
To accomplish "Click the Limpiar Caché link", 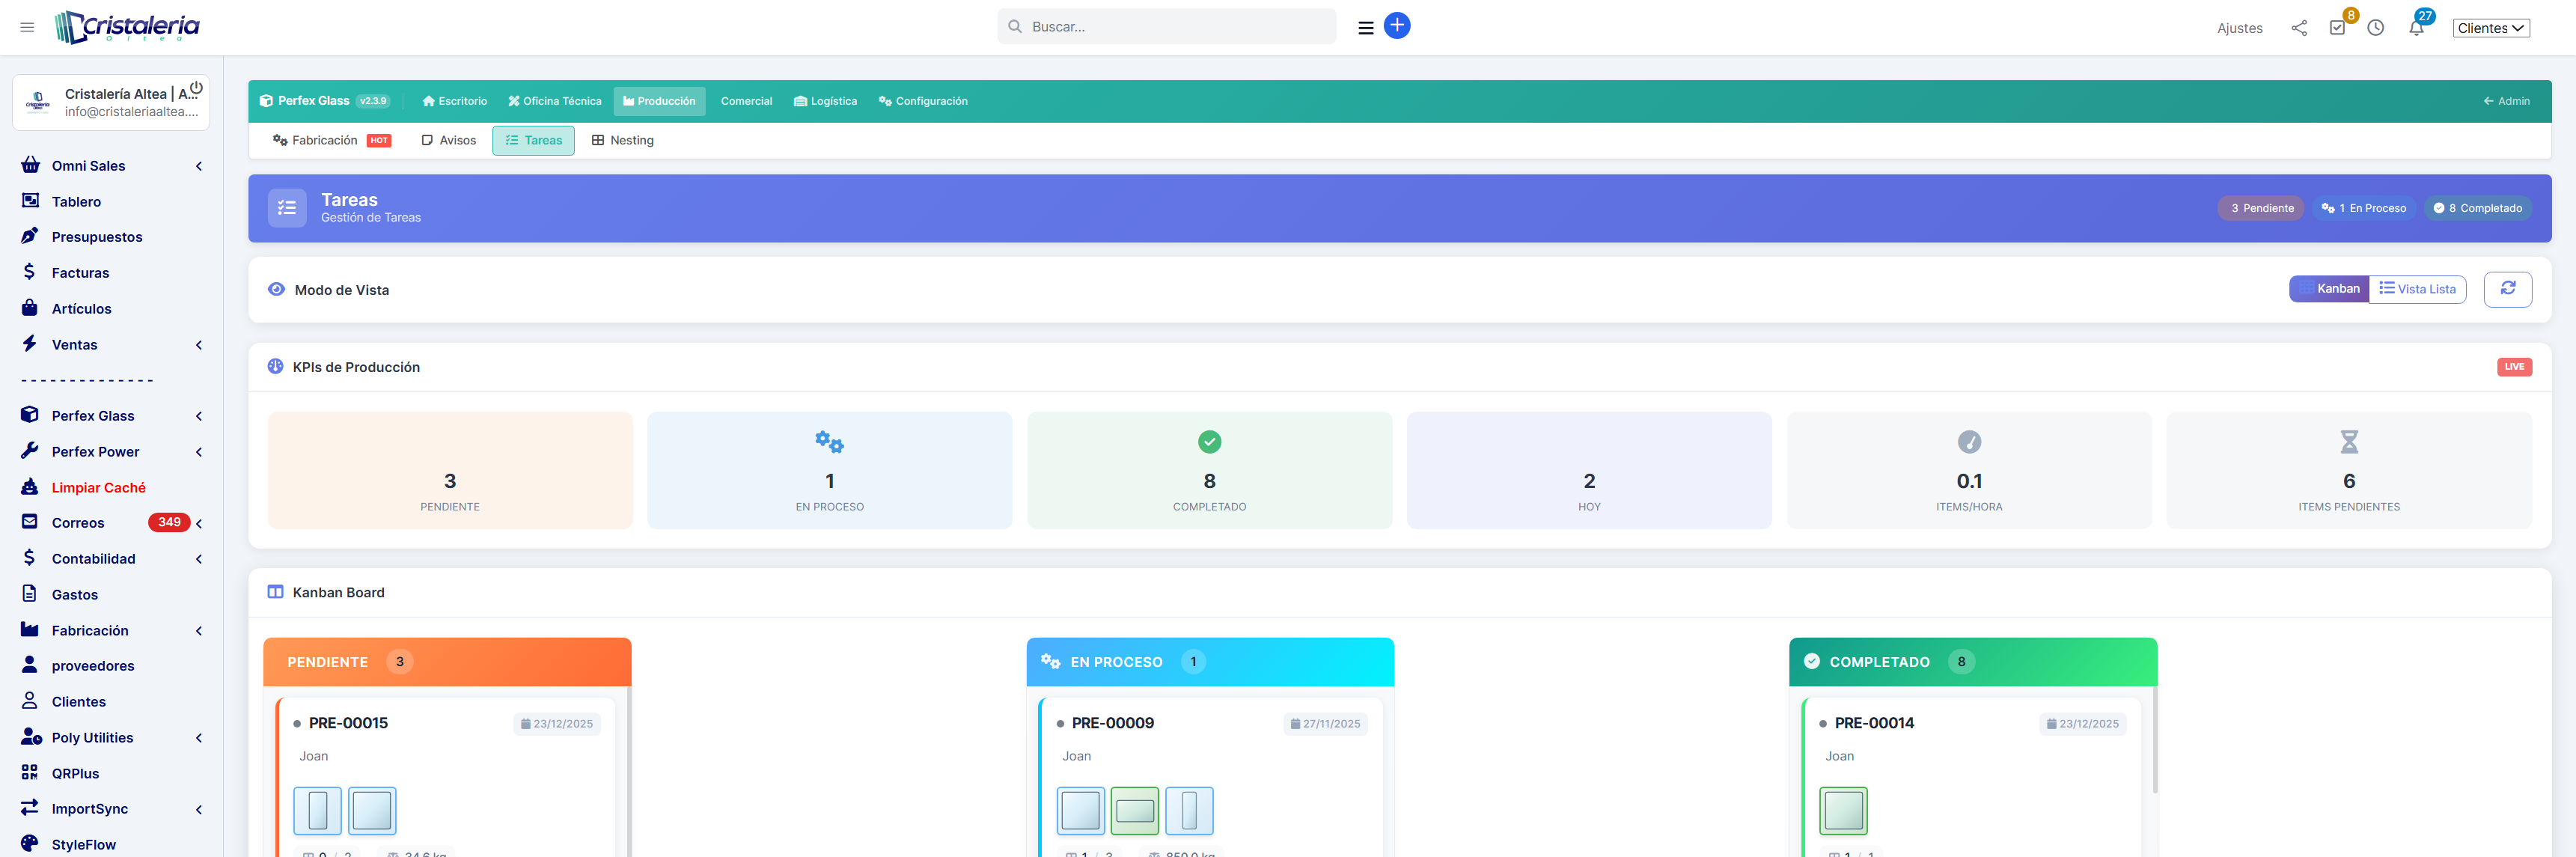I will click(x=98, y=488).
